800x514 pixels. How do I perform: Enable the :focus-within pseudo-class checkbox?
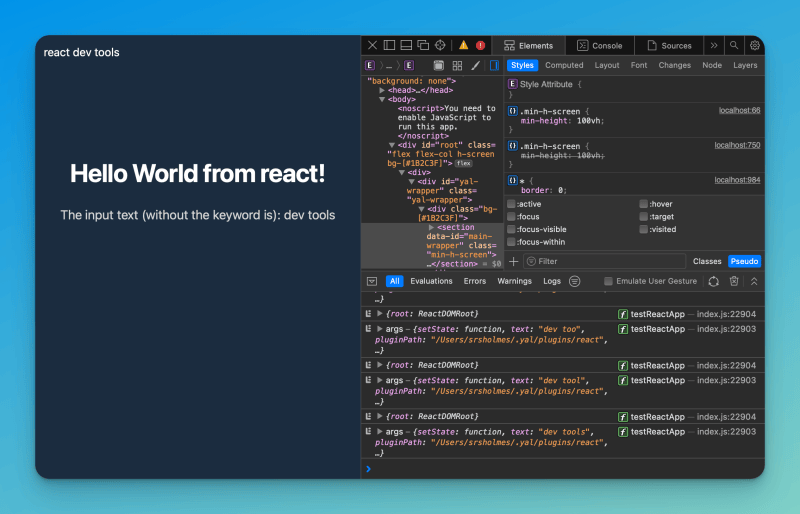click(511, 242)
